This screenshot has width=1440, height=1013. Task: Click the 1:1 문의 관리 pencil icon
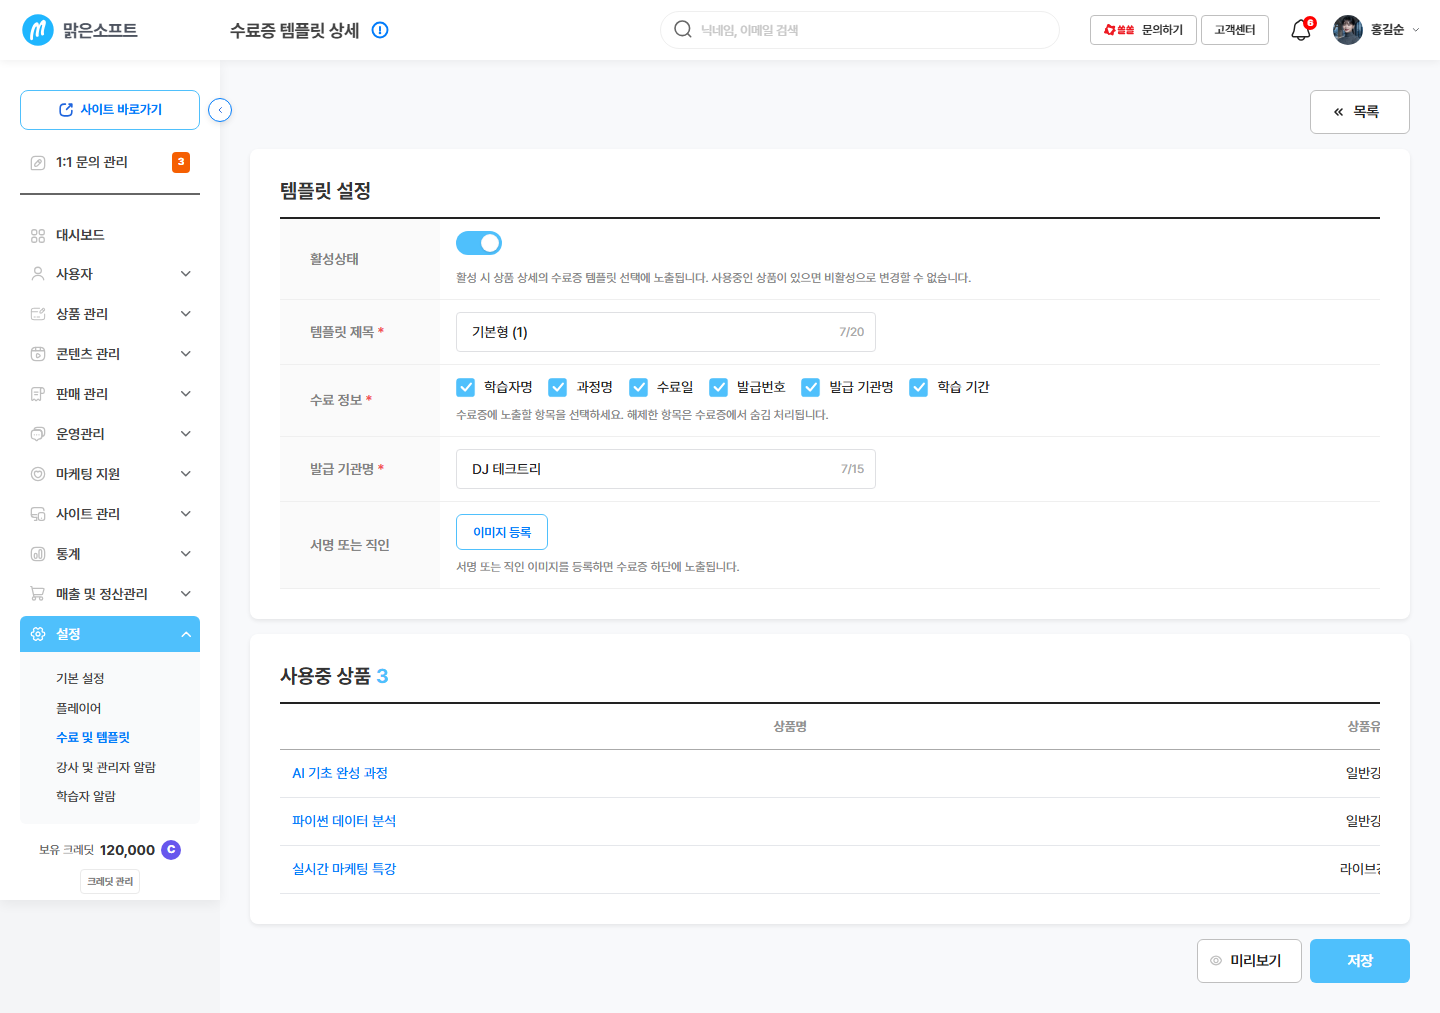pyautogui.click(x=38, y=163)
